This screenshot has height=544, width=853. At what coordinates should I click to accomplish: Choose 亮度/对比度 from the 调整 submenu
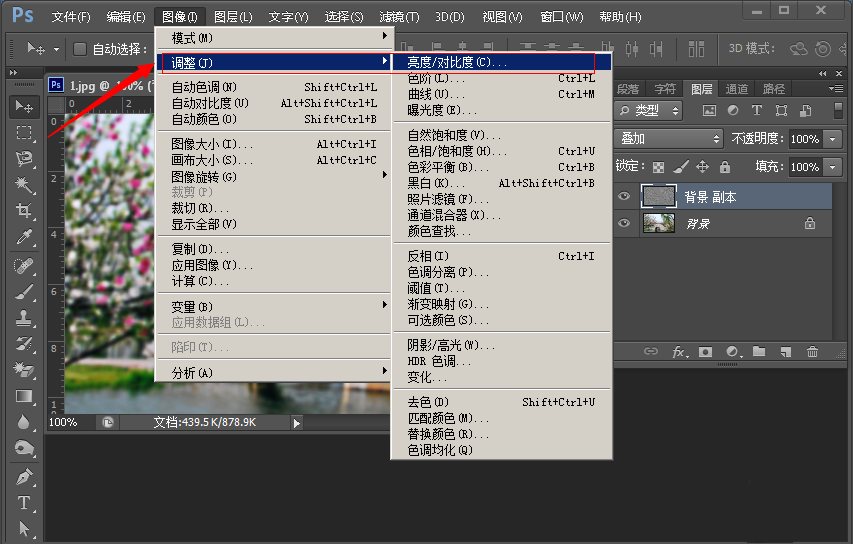[456, 62]
